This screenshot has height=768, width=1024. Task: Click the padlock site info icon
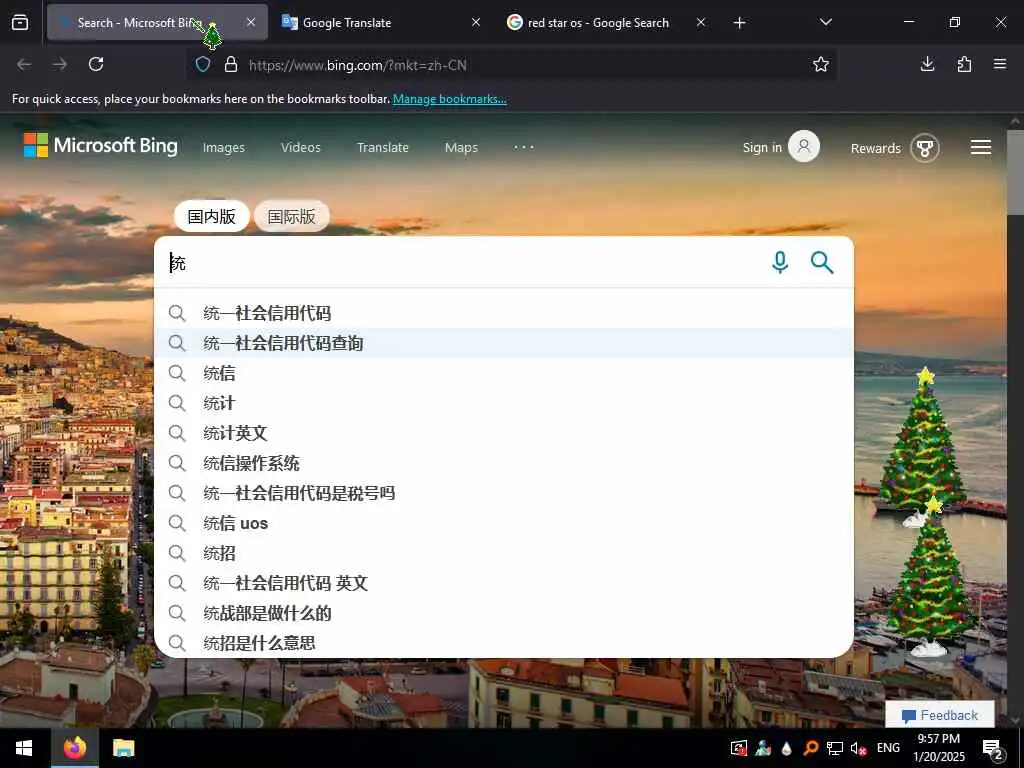pos(231,65)
